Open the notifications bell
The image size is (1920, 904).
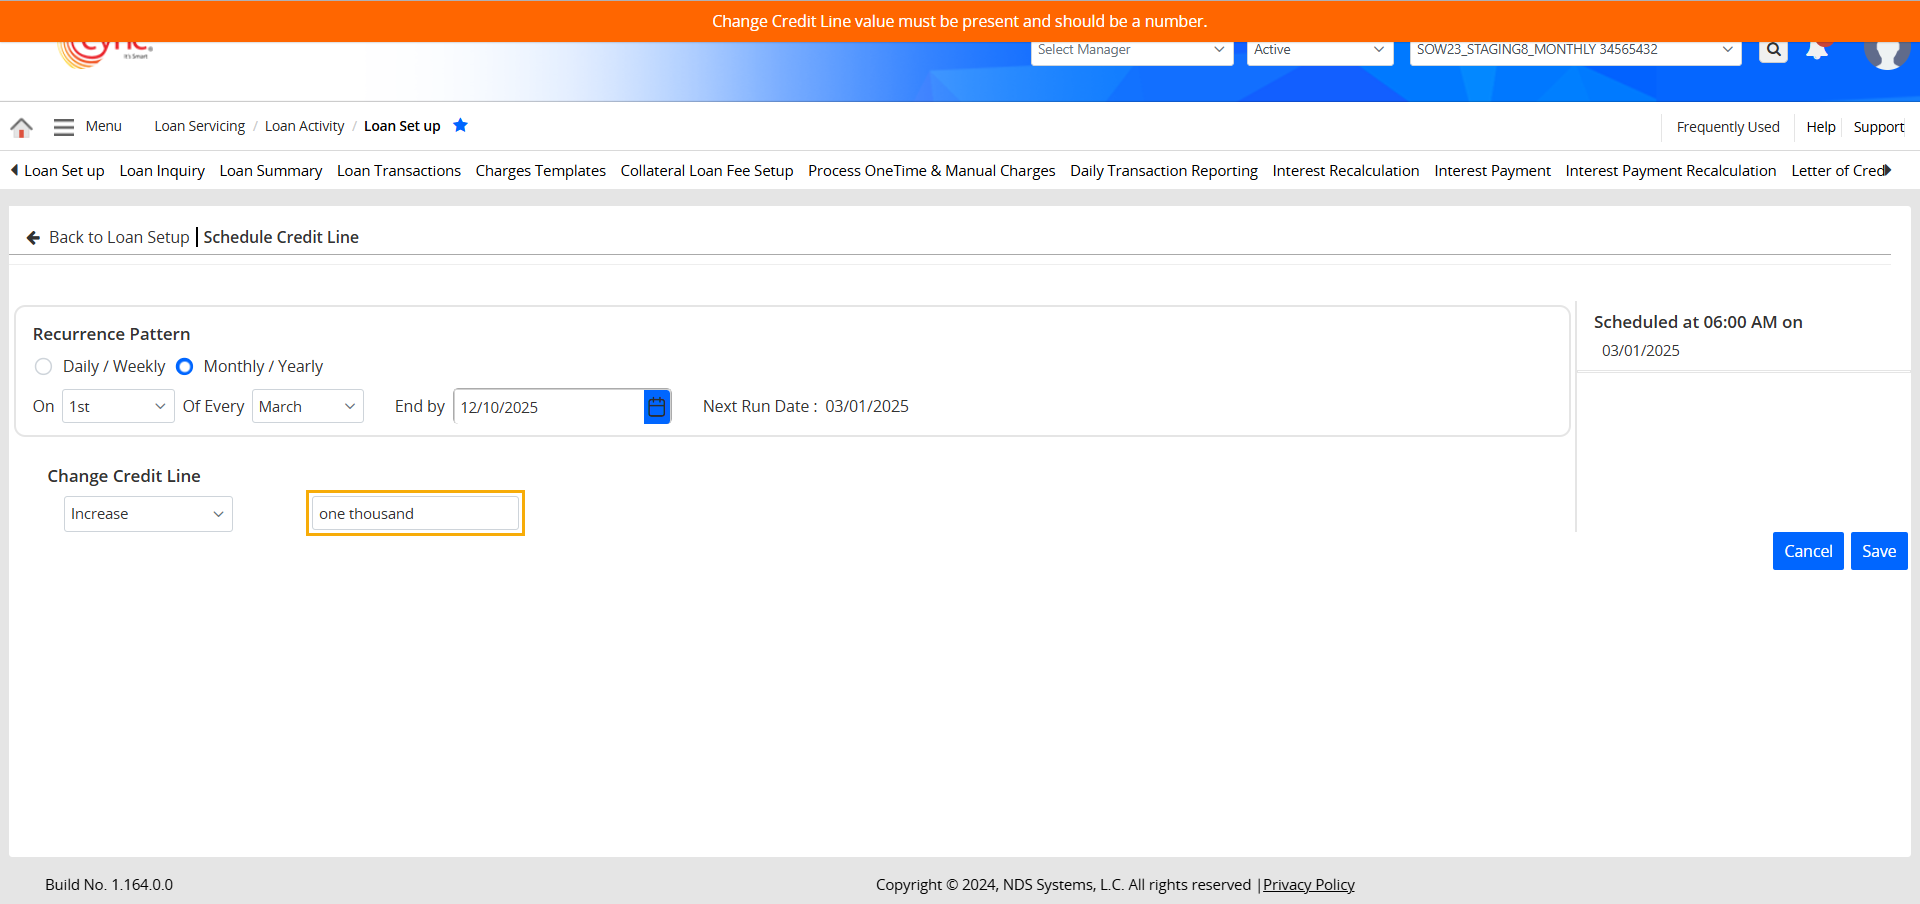[x=1817, y=51]
